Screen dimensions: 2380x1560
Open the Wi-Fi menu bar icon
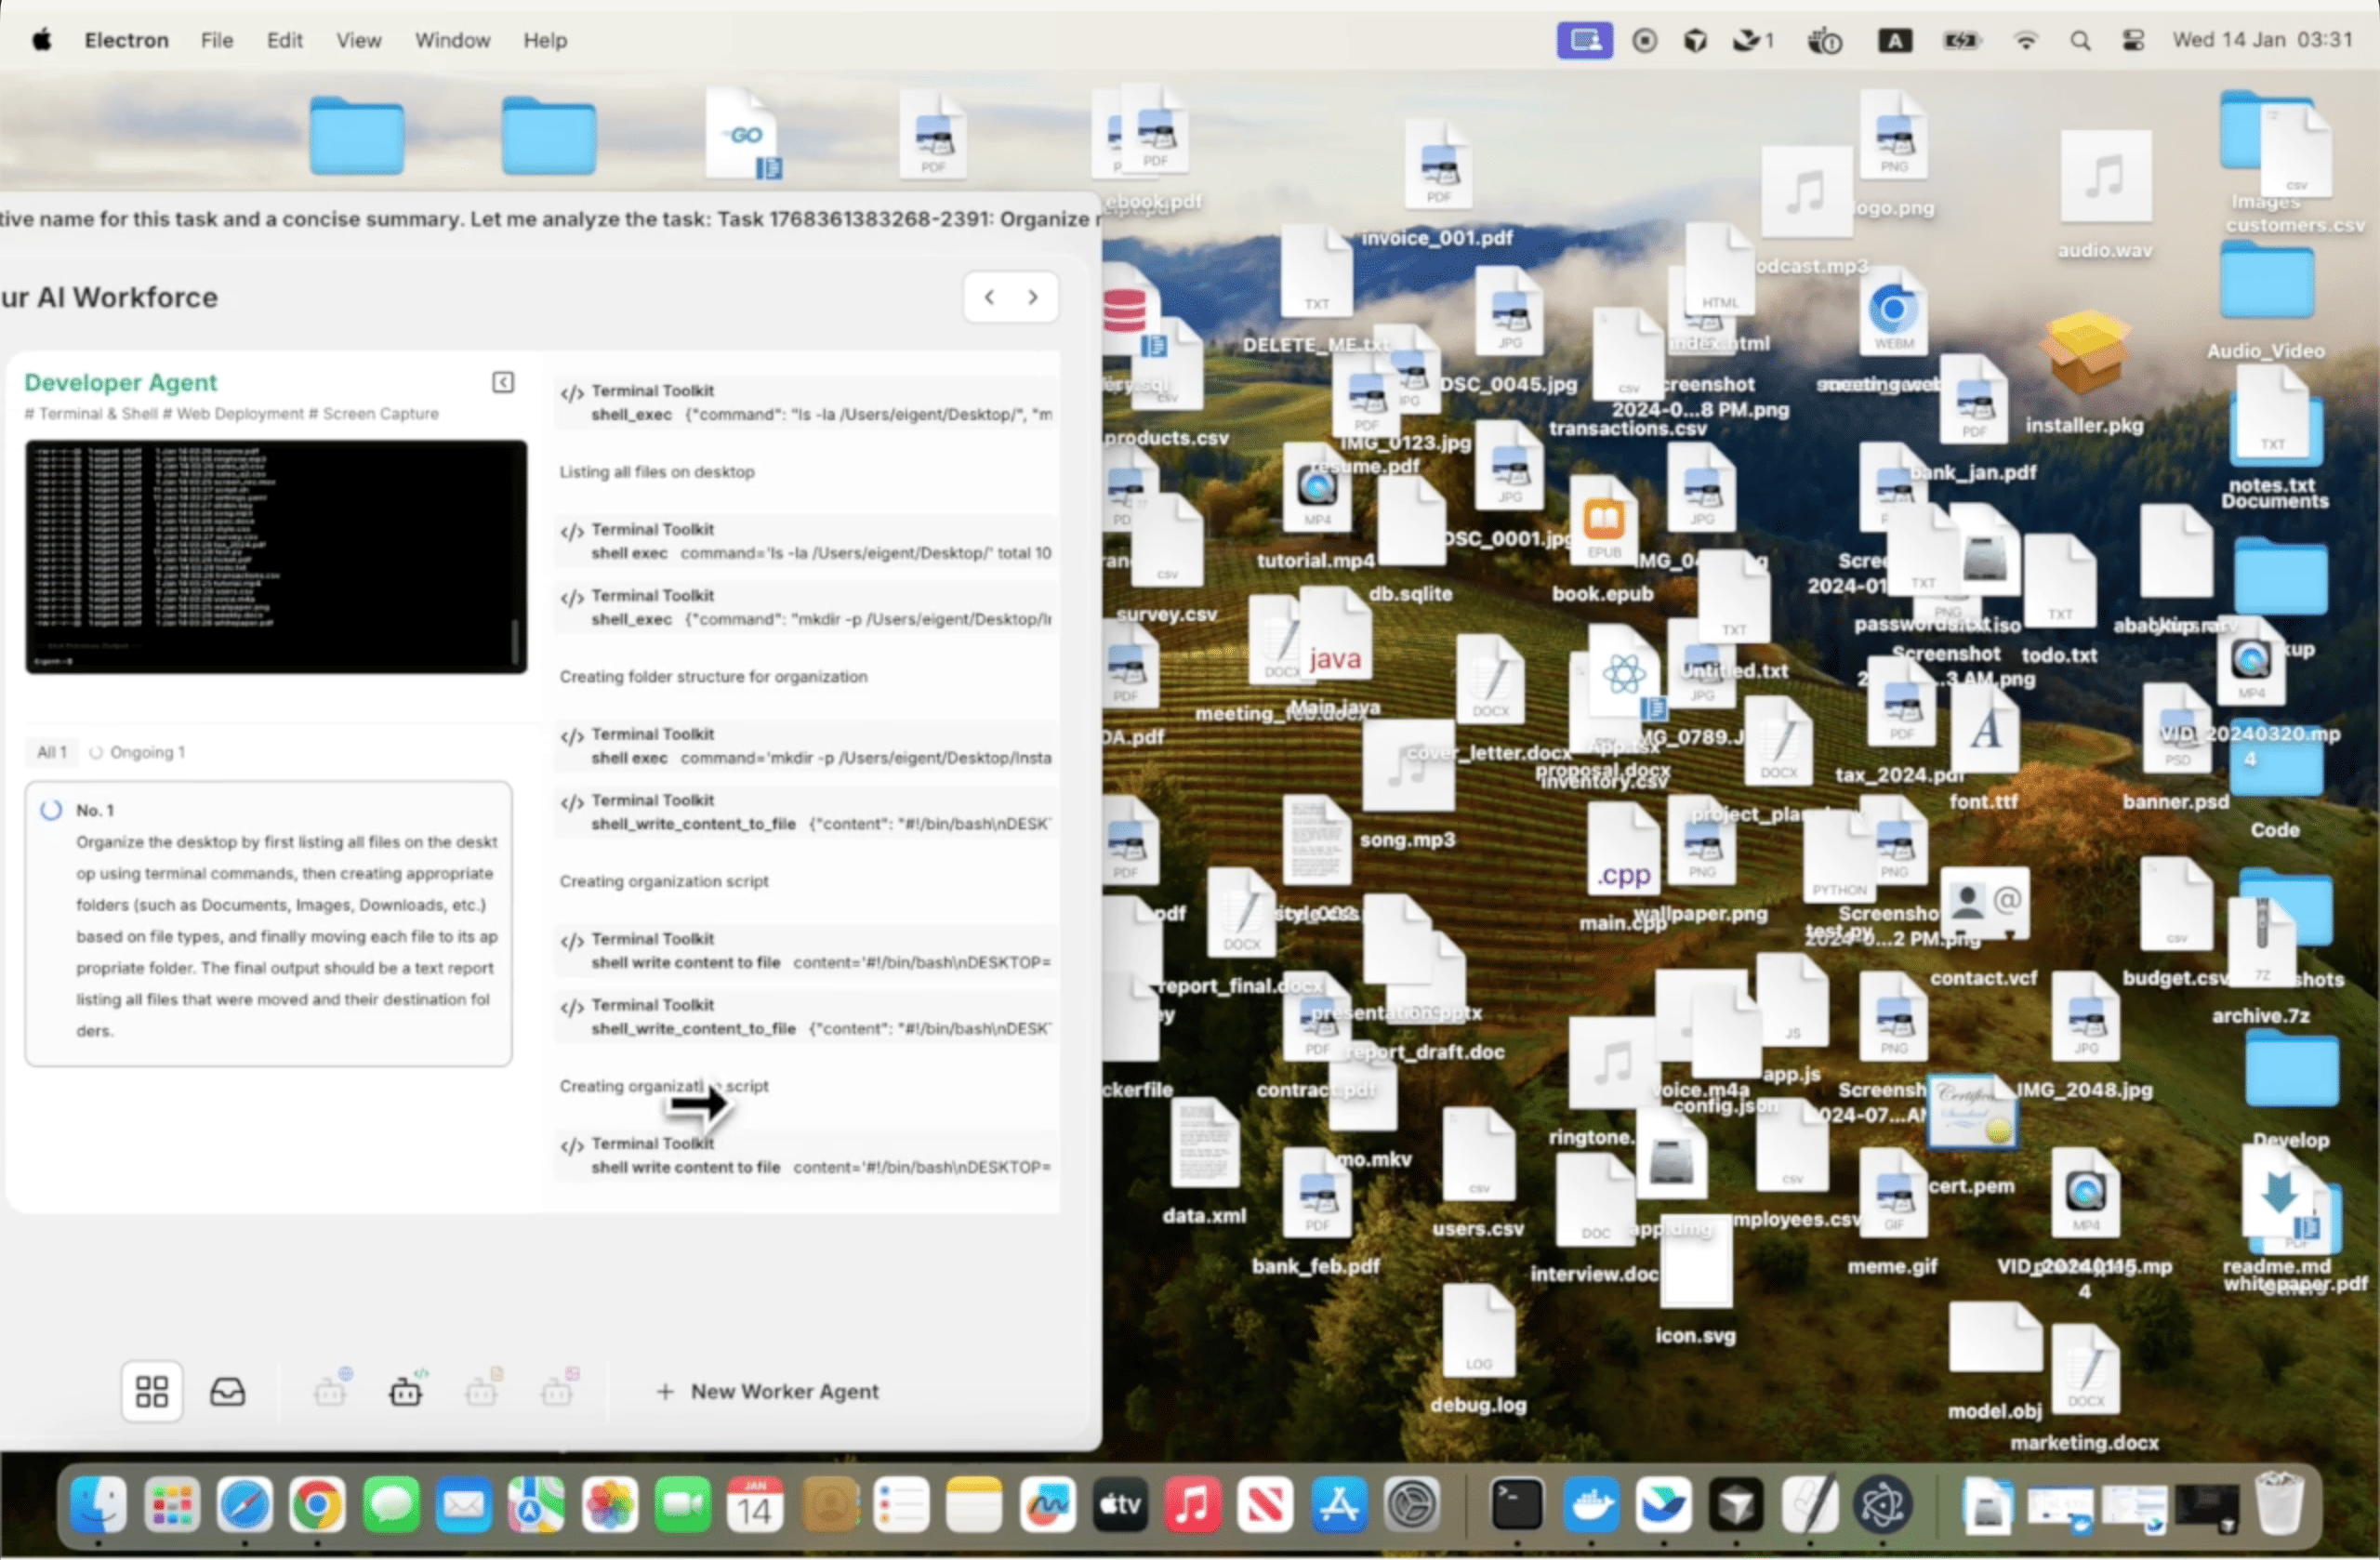(2026, 40)
